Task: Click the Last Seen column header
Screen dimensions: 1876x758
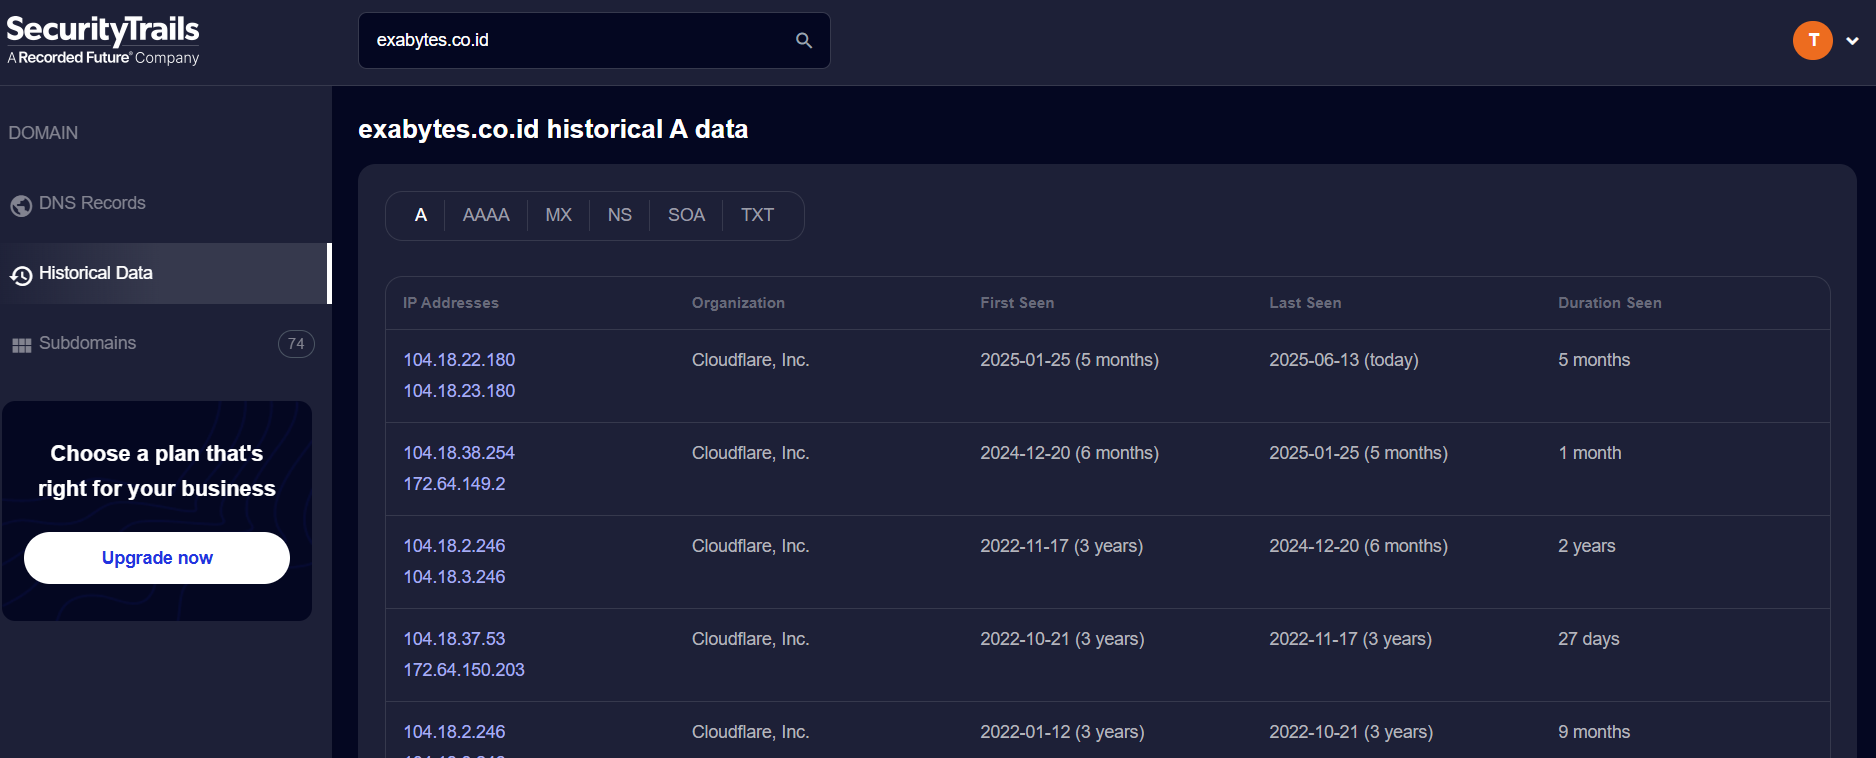Action: pos(1305,303)
